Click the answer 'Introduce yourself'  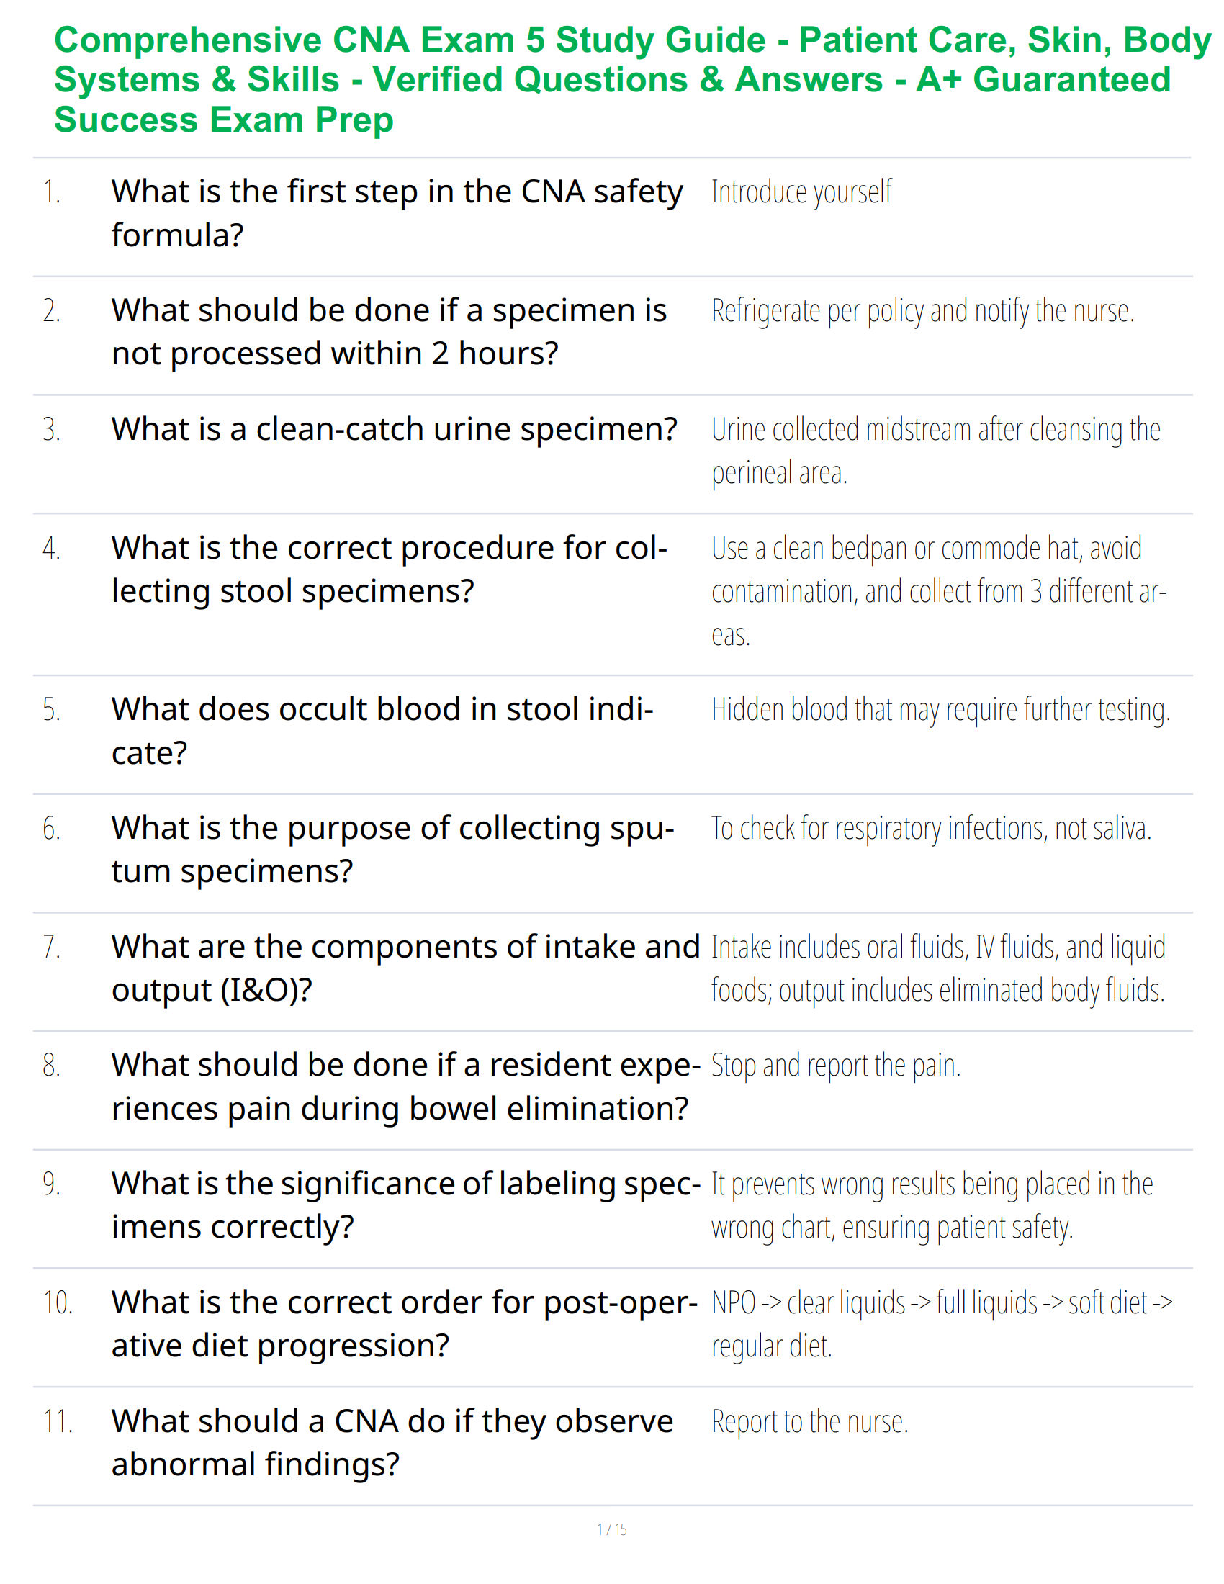(801, 192)
